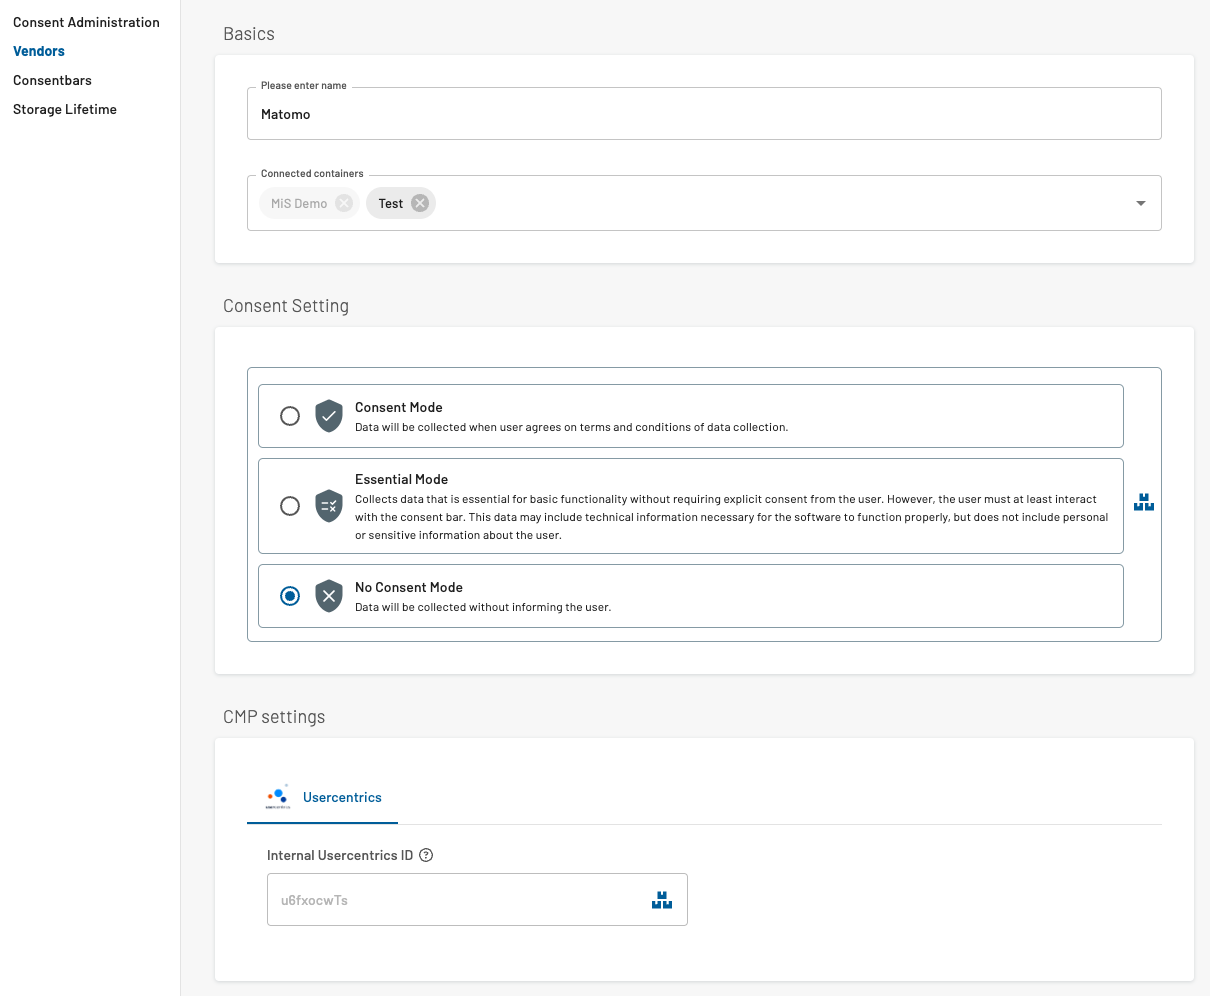Viewport: 1210px width, 996px height.
Task: Expand the Connected containers dropdown arrow
Action: [1140, 203]
